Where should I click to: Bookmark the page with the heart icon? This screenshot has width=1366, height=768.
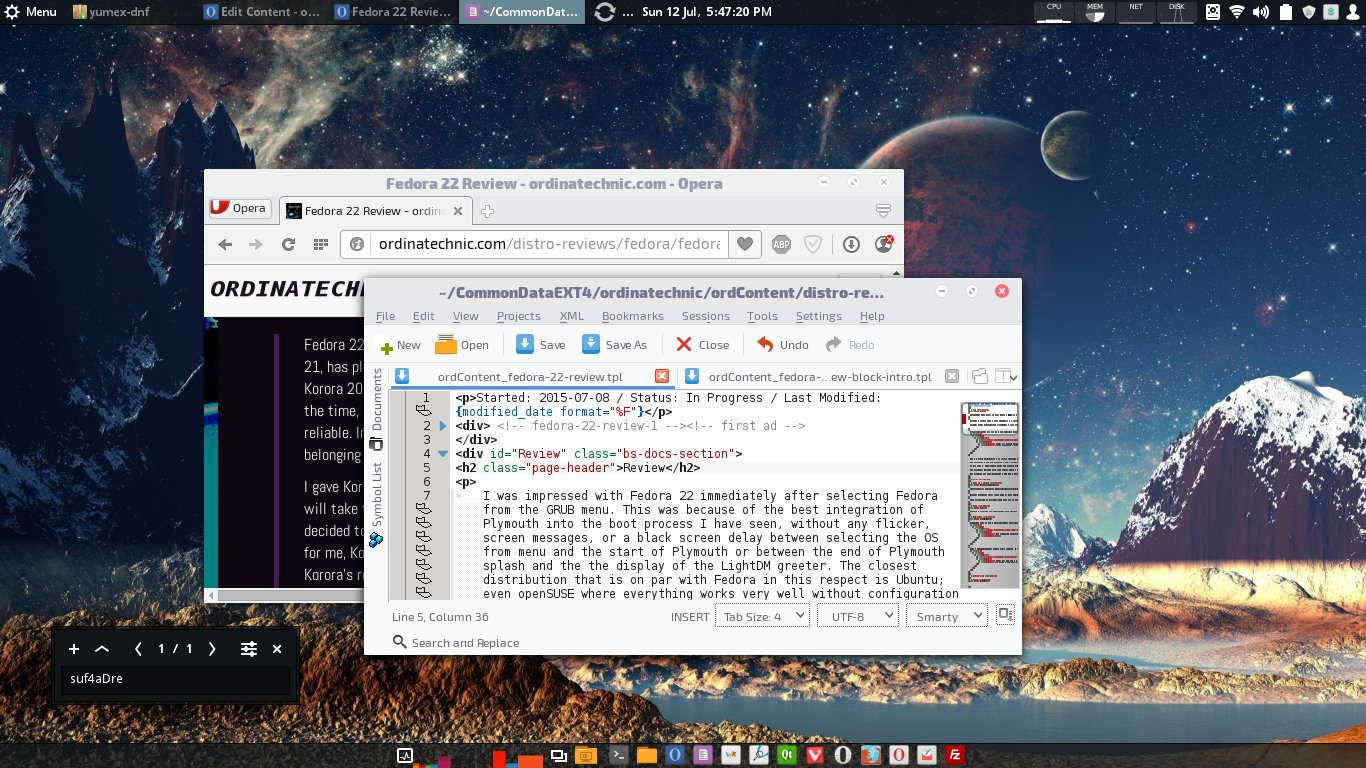[744, 244]
